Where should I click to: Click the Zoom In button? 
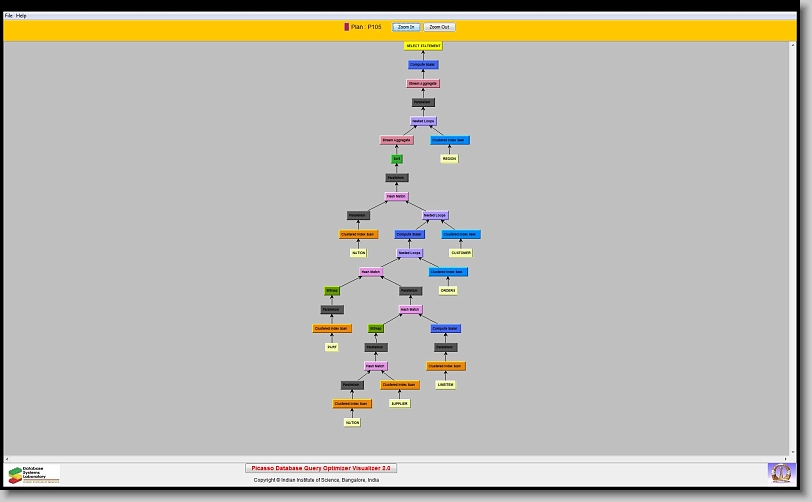tap(405, 27)
